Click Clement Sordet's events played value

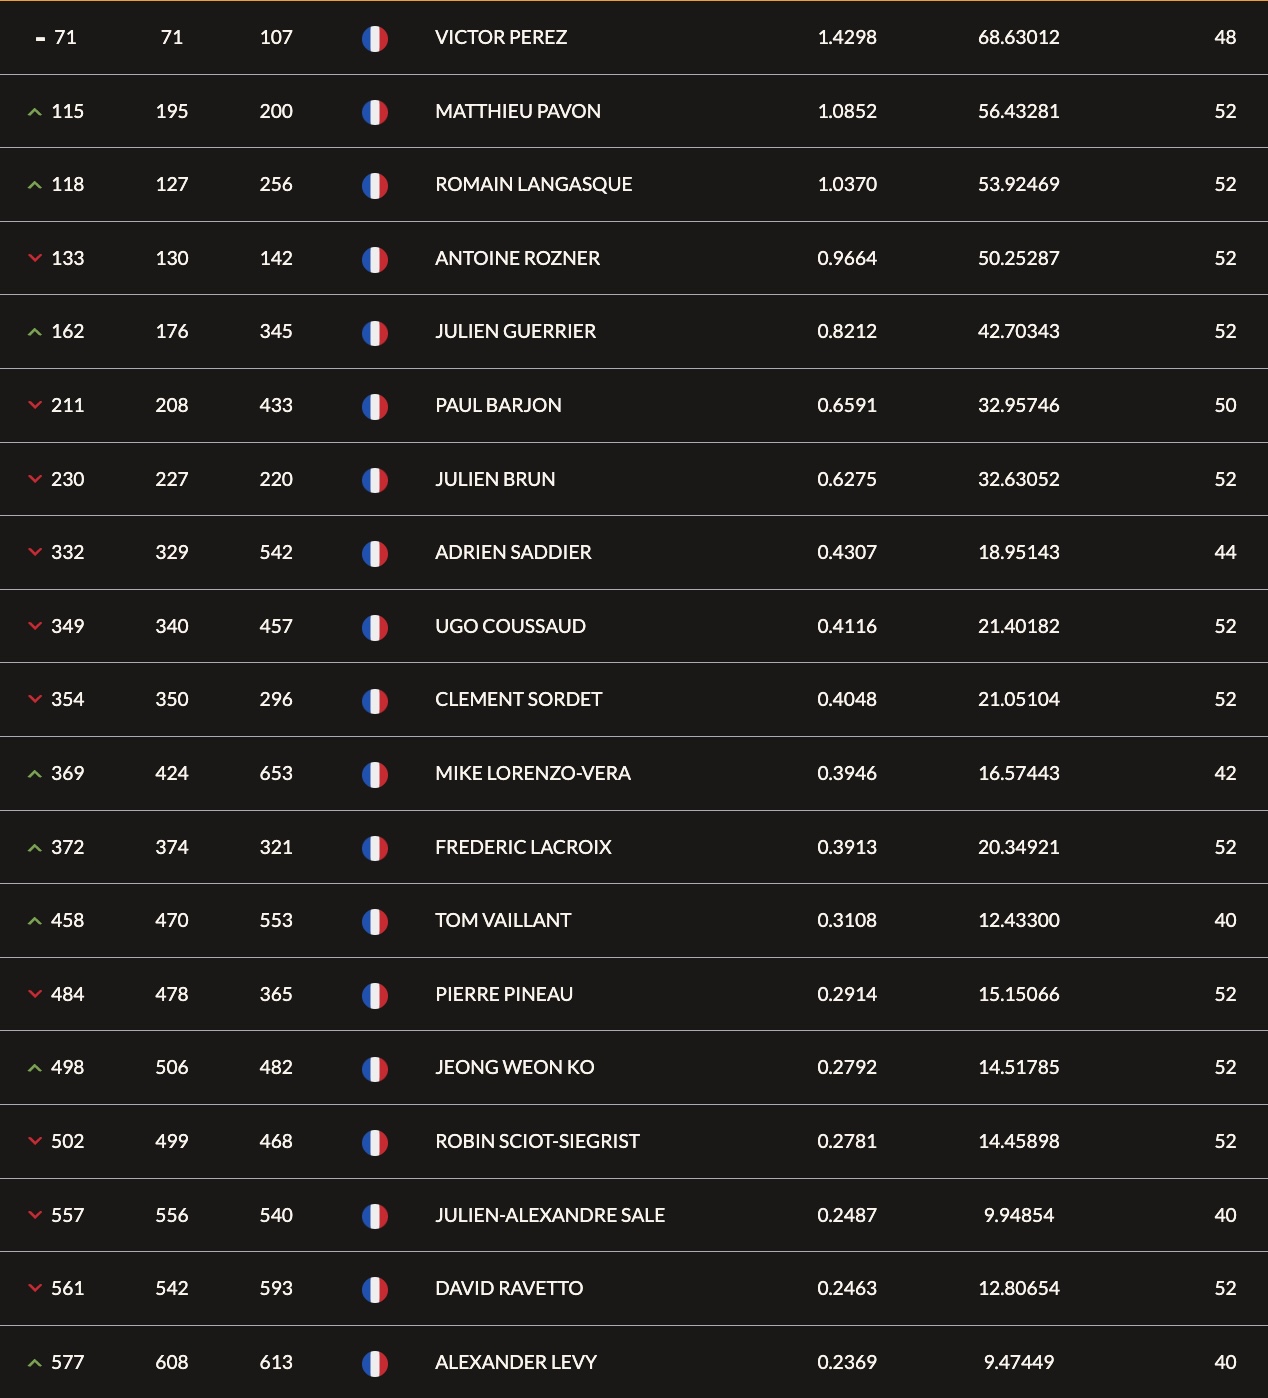coord(1225,699)
